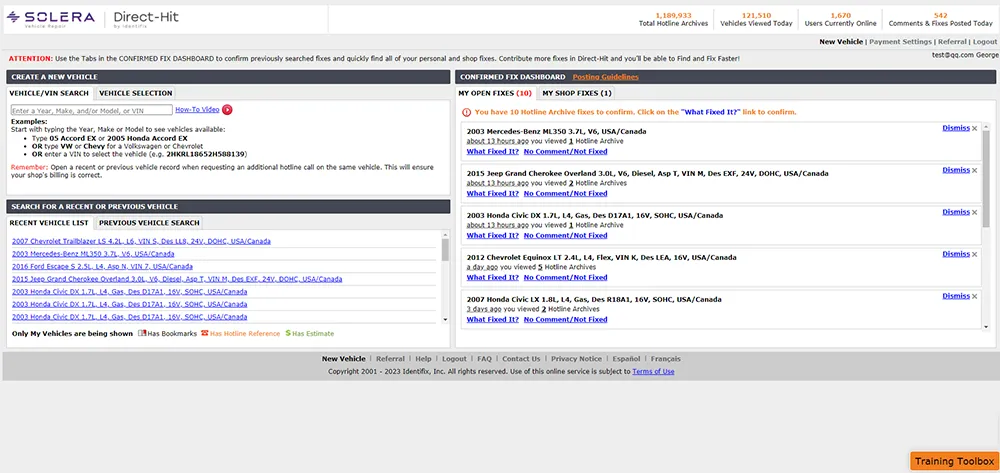Open the Previous Vehicle Search tab
The image size is (1000, 473).
coord(149,223)
